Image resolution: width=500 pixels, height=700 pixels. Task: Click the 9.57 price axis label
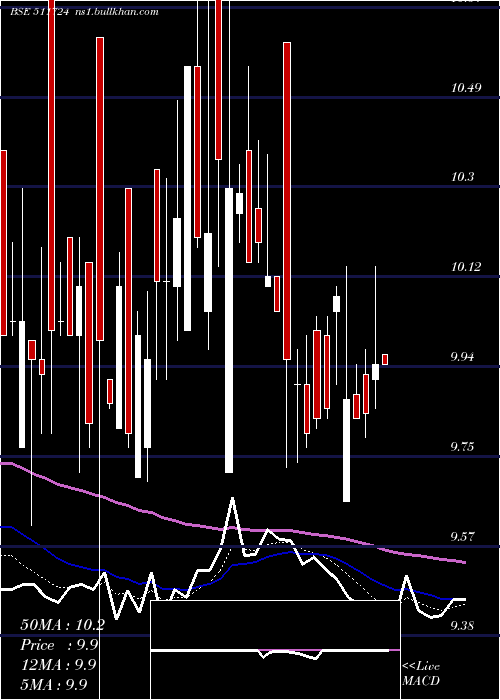pyautogui.click(x=464, y=537)
